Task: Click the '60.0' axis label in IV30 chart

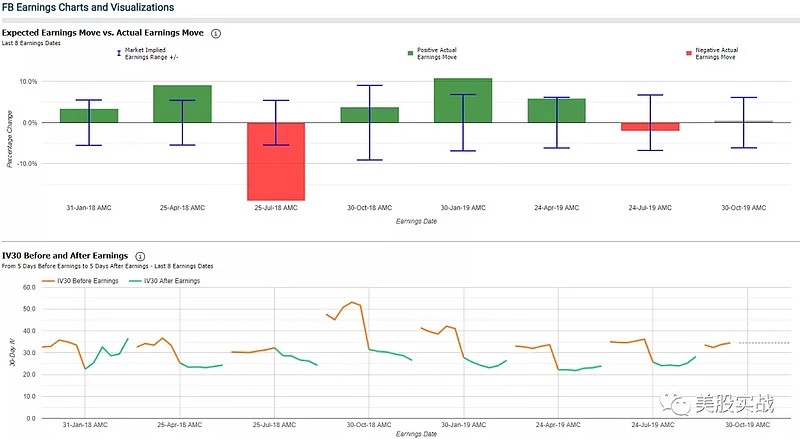Action: 30,287
